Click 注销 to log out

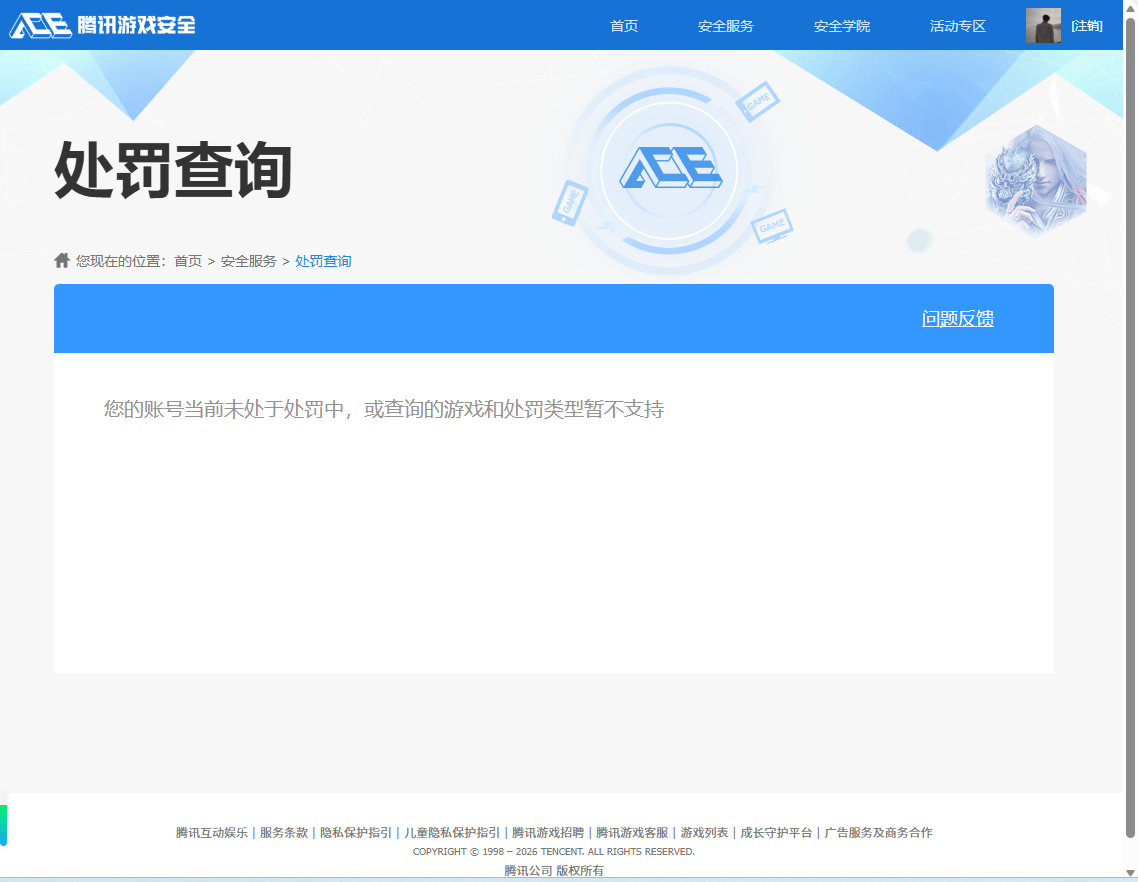[x=1088, y=25]
